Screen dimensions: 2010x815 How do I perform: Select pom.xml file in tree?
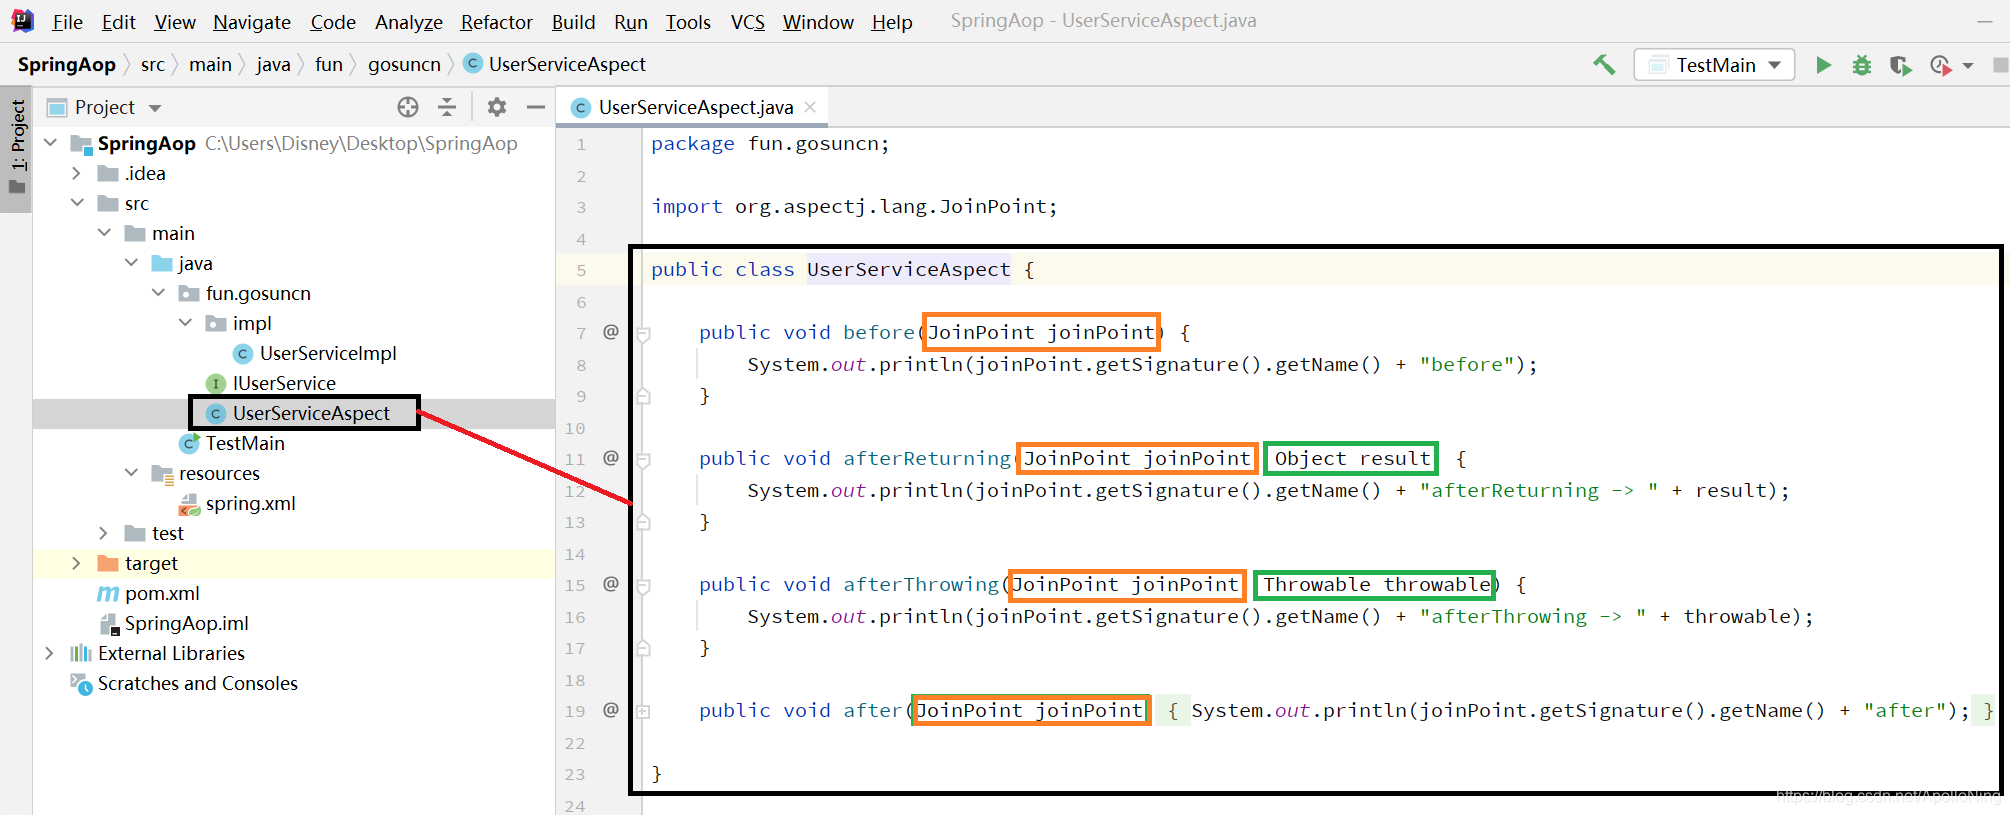149,593
